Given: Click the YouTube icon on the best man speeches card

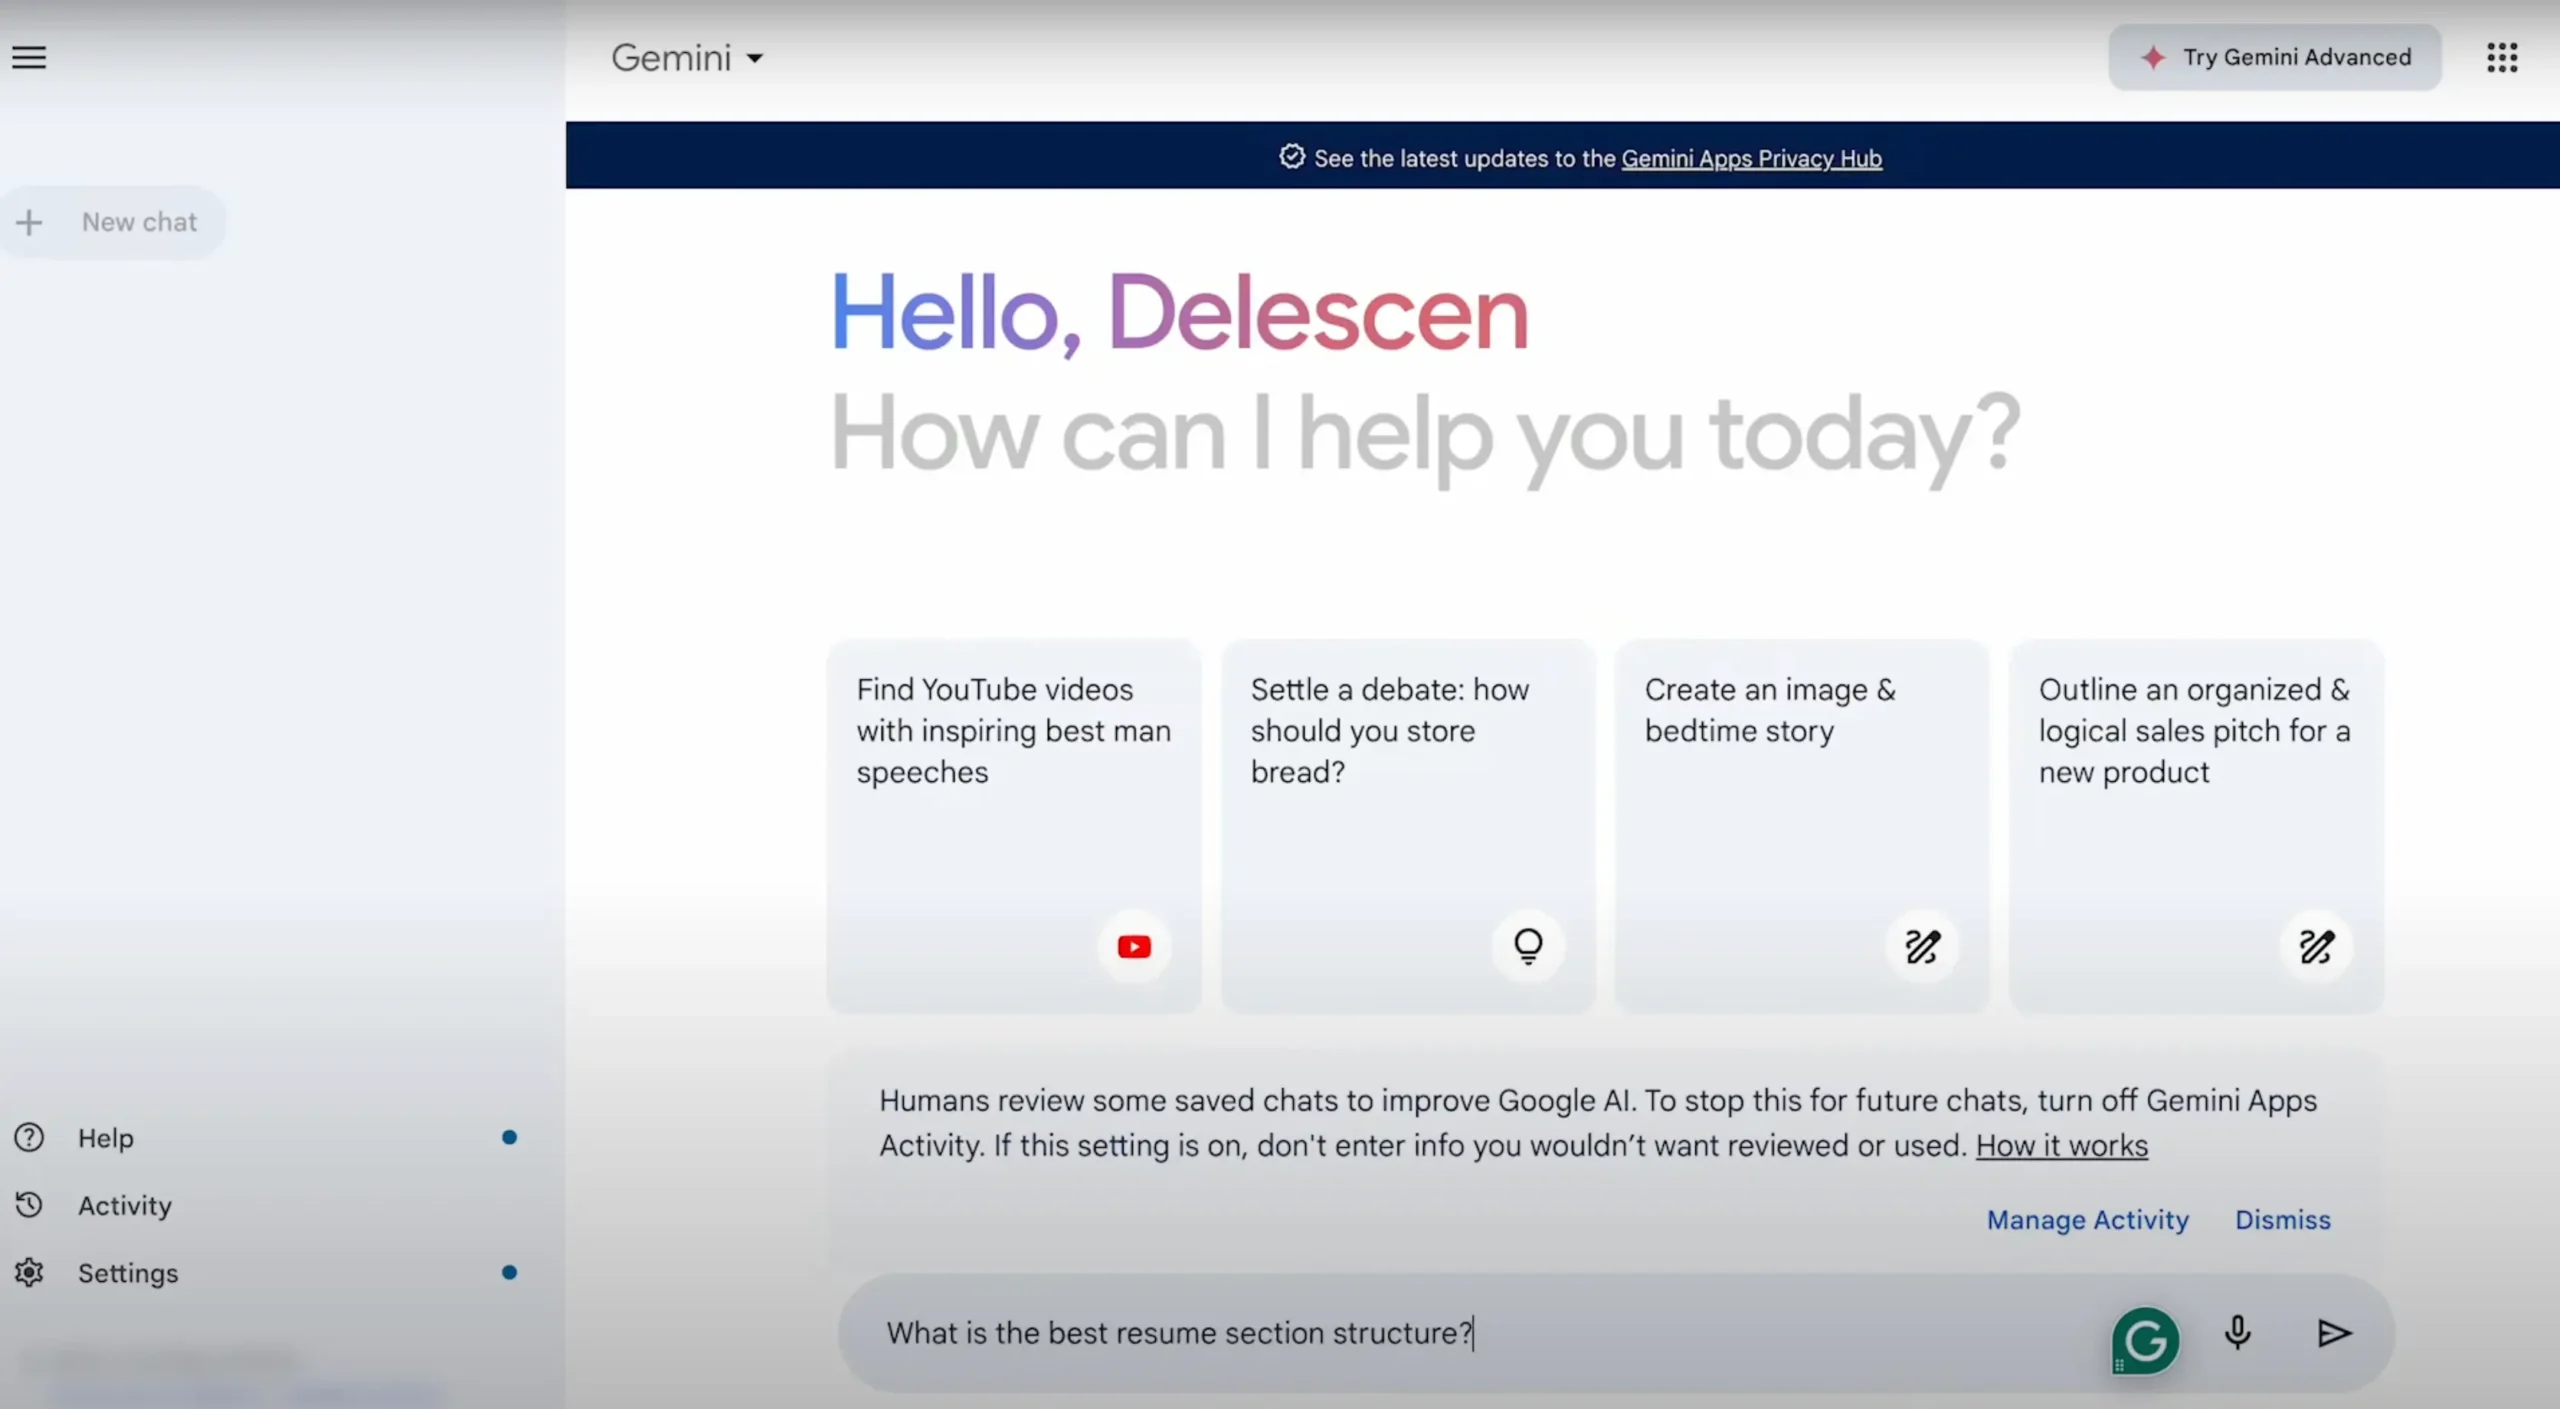Looking at the screenshot, I should coord(1134,946).
